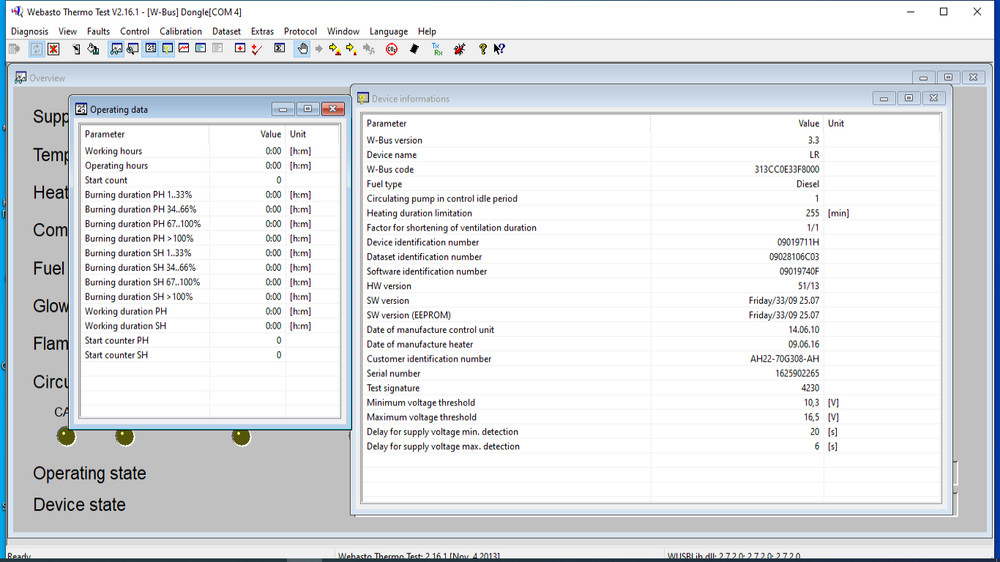Open the Window menu
1000x562 pixels.
343,31
